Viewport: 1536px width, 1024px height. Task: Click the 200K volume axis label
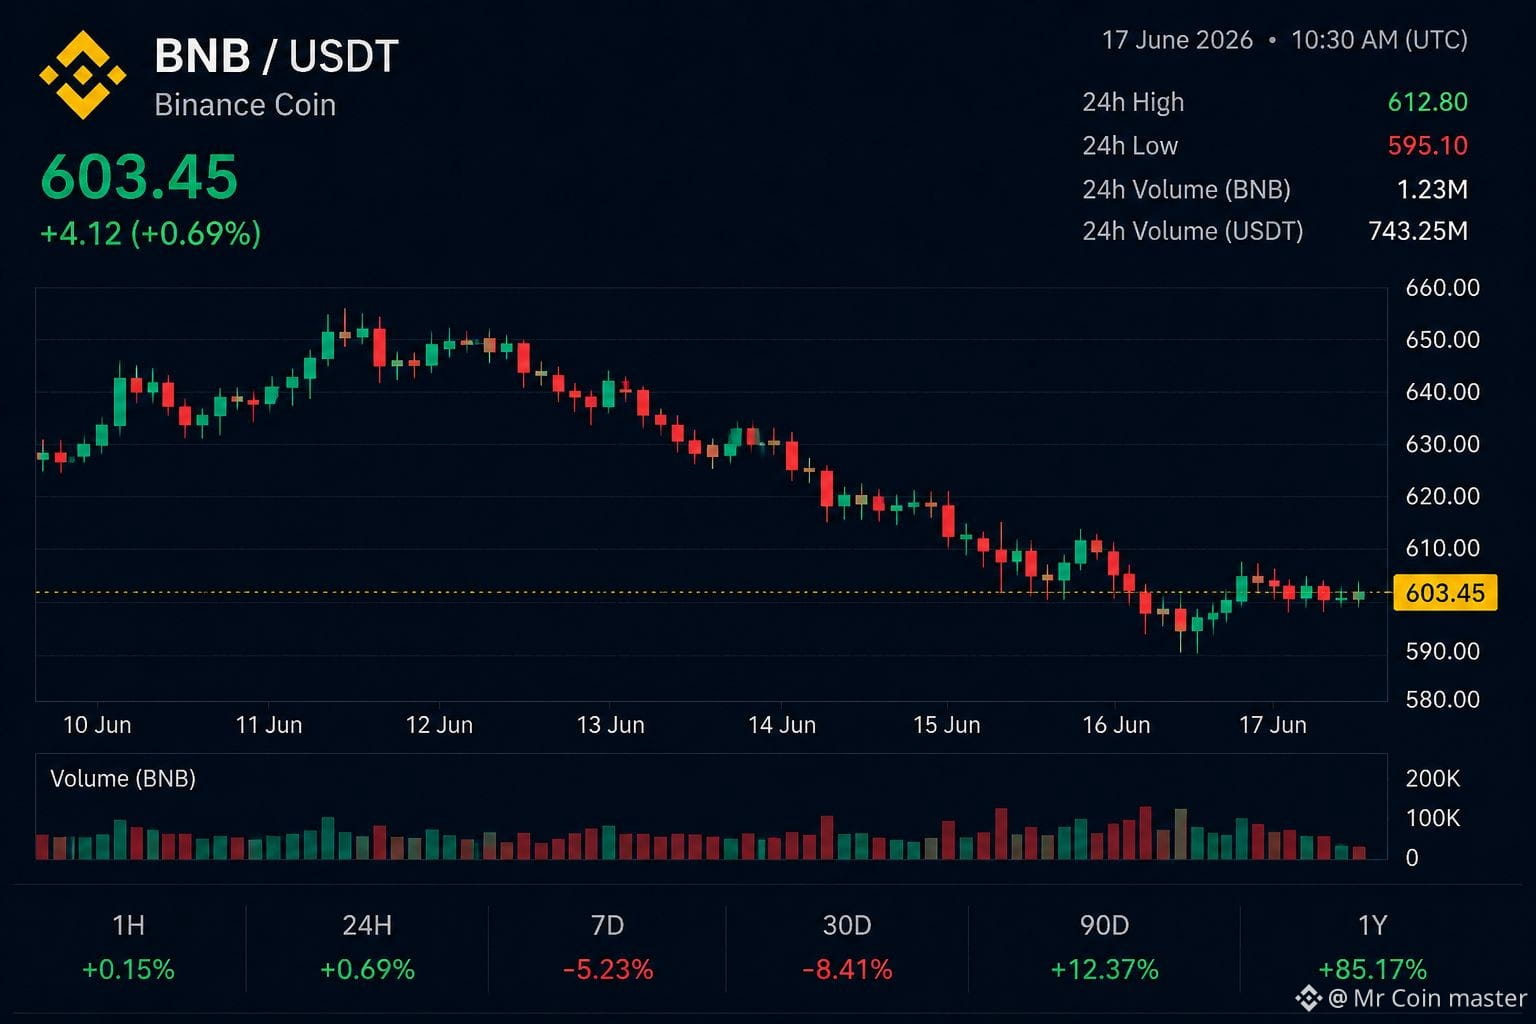[1433, 779]
